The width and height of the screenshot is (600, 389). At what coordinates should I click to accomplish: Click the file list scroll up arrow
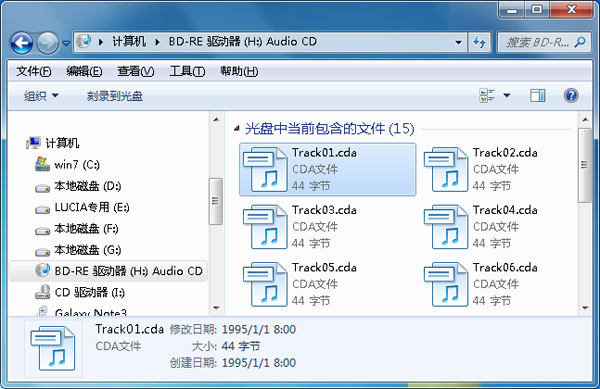pyautogui.click(x=585, y=120)
